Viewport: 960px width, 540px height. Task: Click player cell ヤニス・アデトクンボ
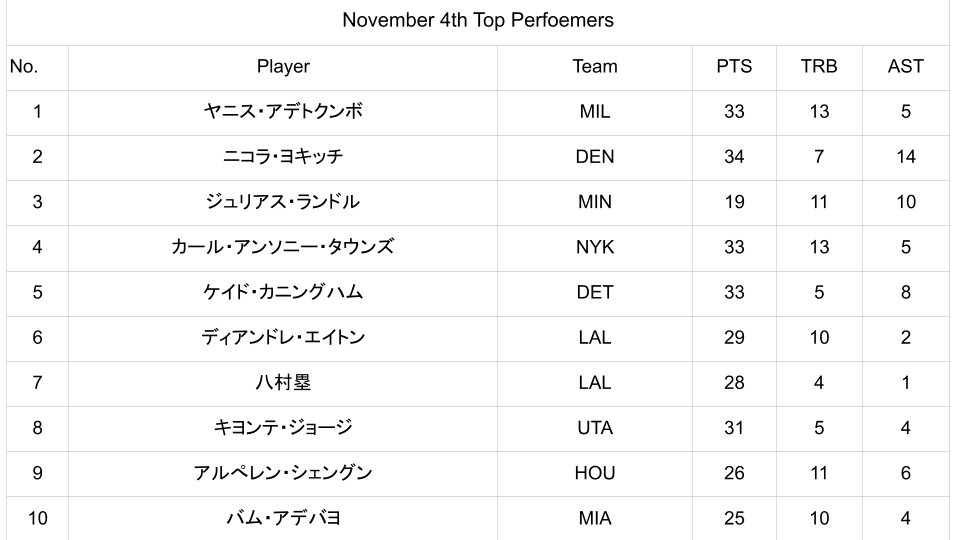click(283, 112)
